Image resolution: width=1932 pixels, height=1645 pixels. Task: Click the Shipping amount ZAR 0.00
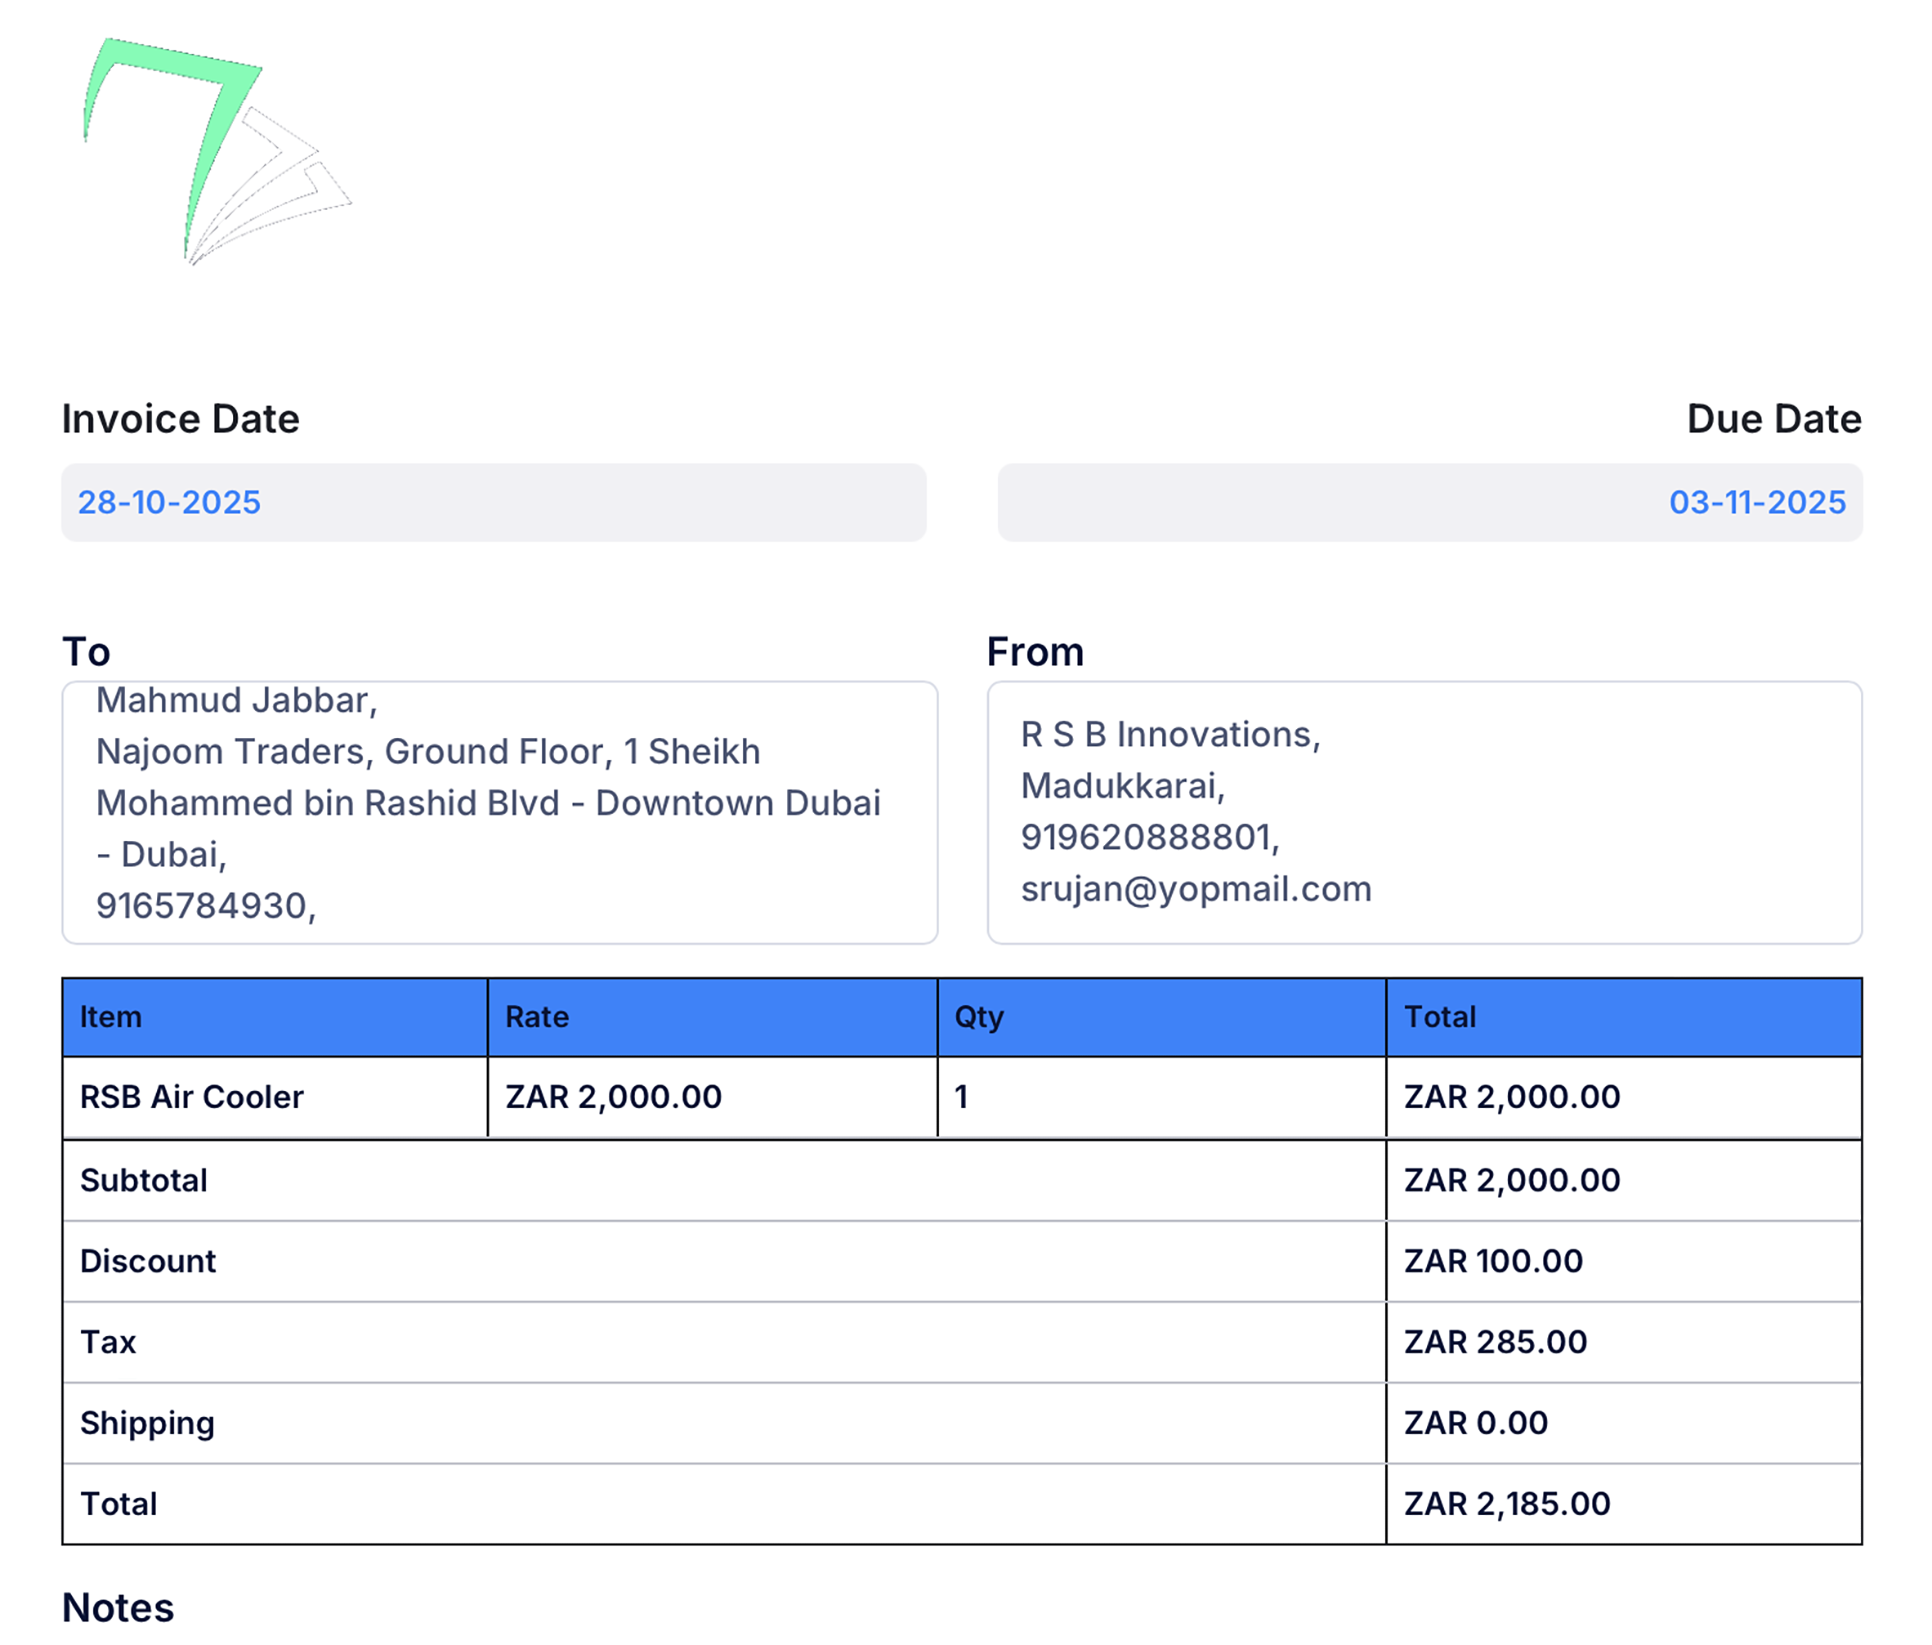pos(1475,1423)
